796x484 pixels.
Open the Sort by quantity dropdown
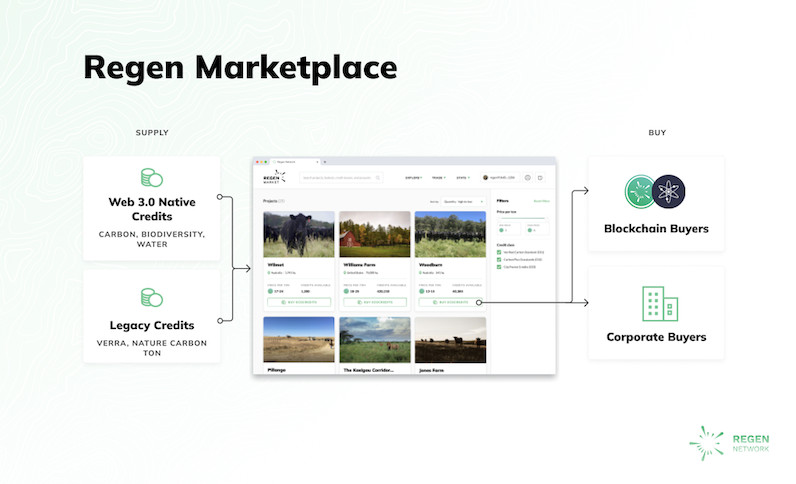463,201
